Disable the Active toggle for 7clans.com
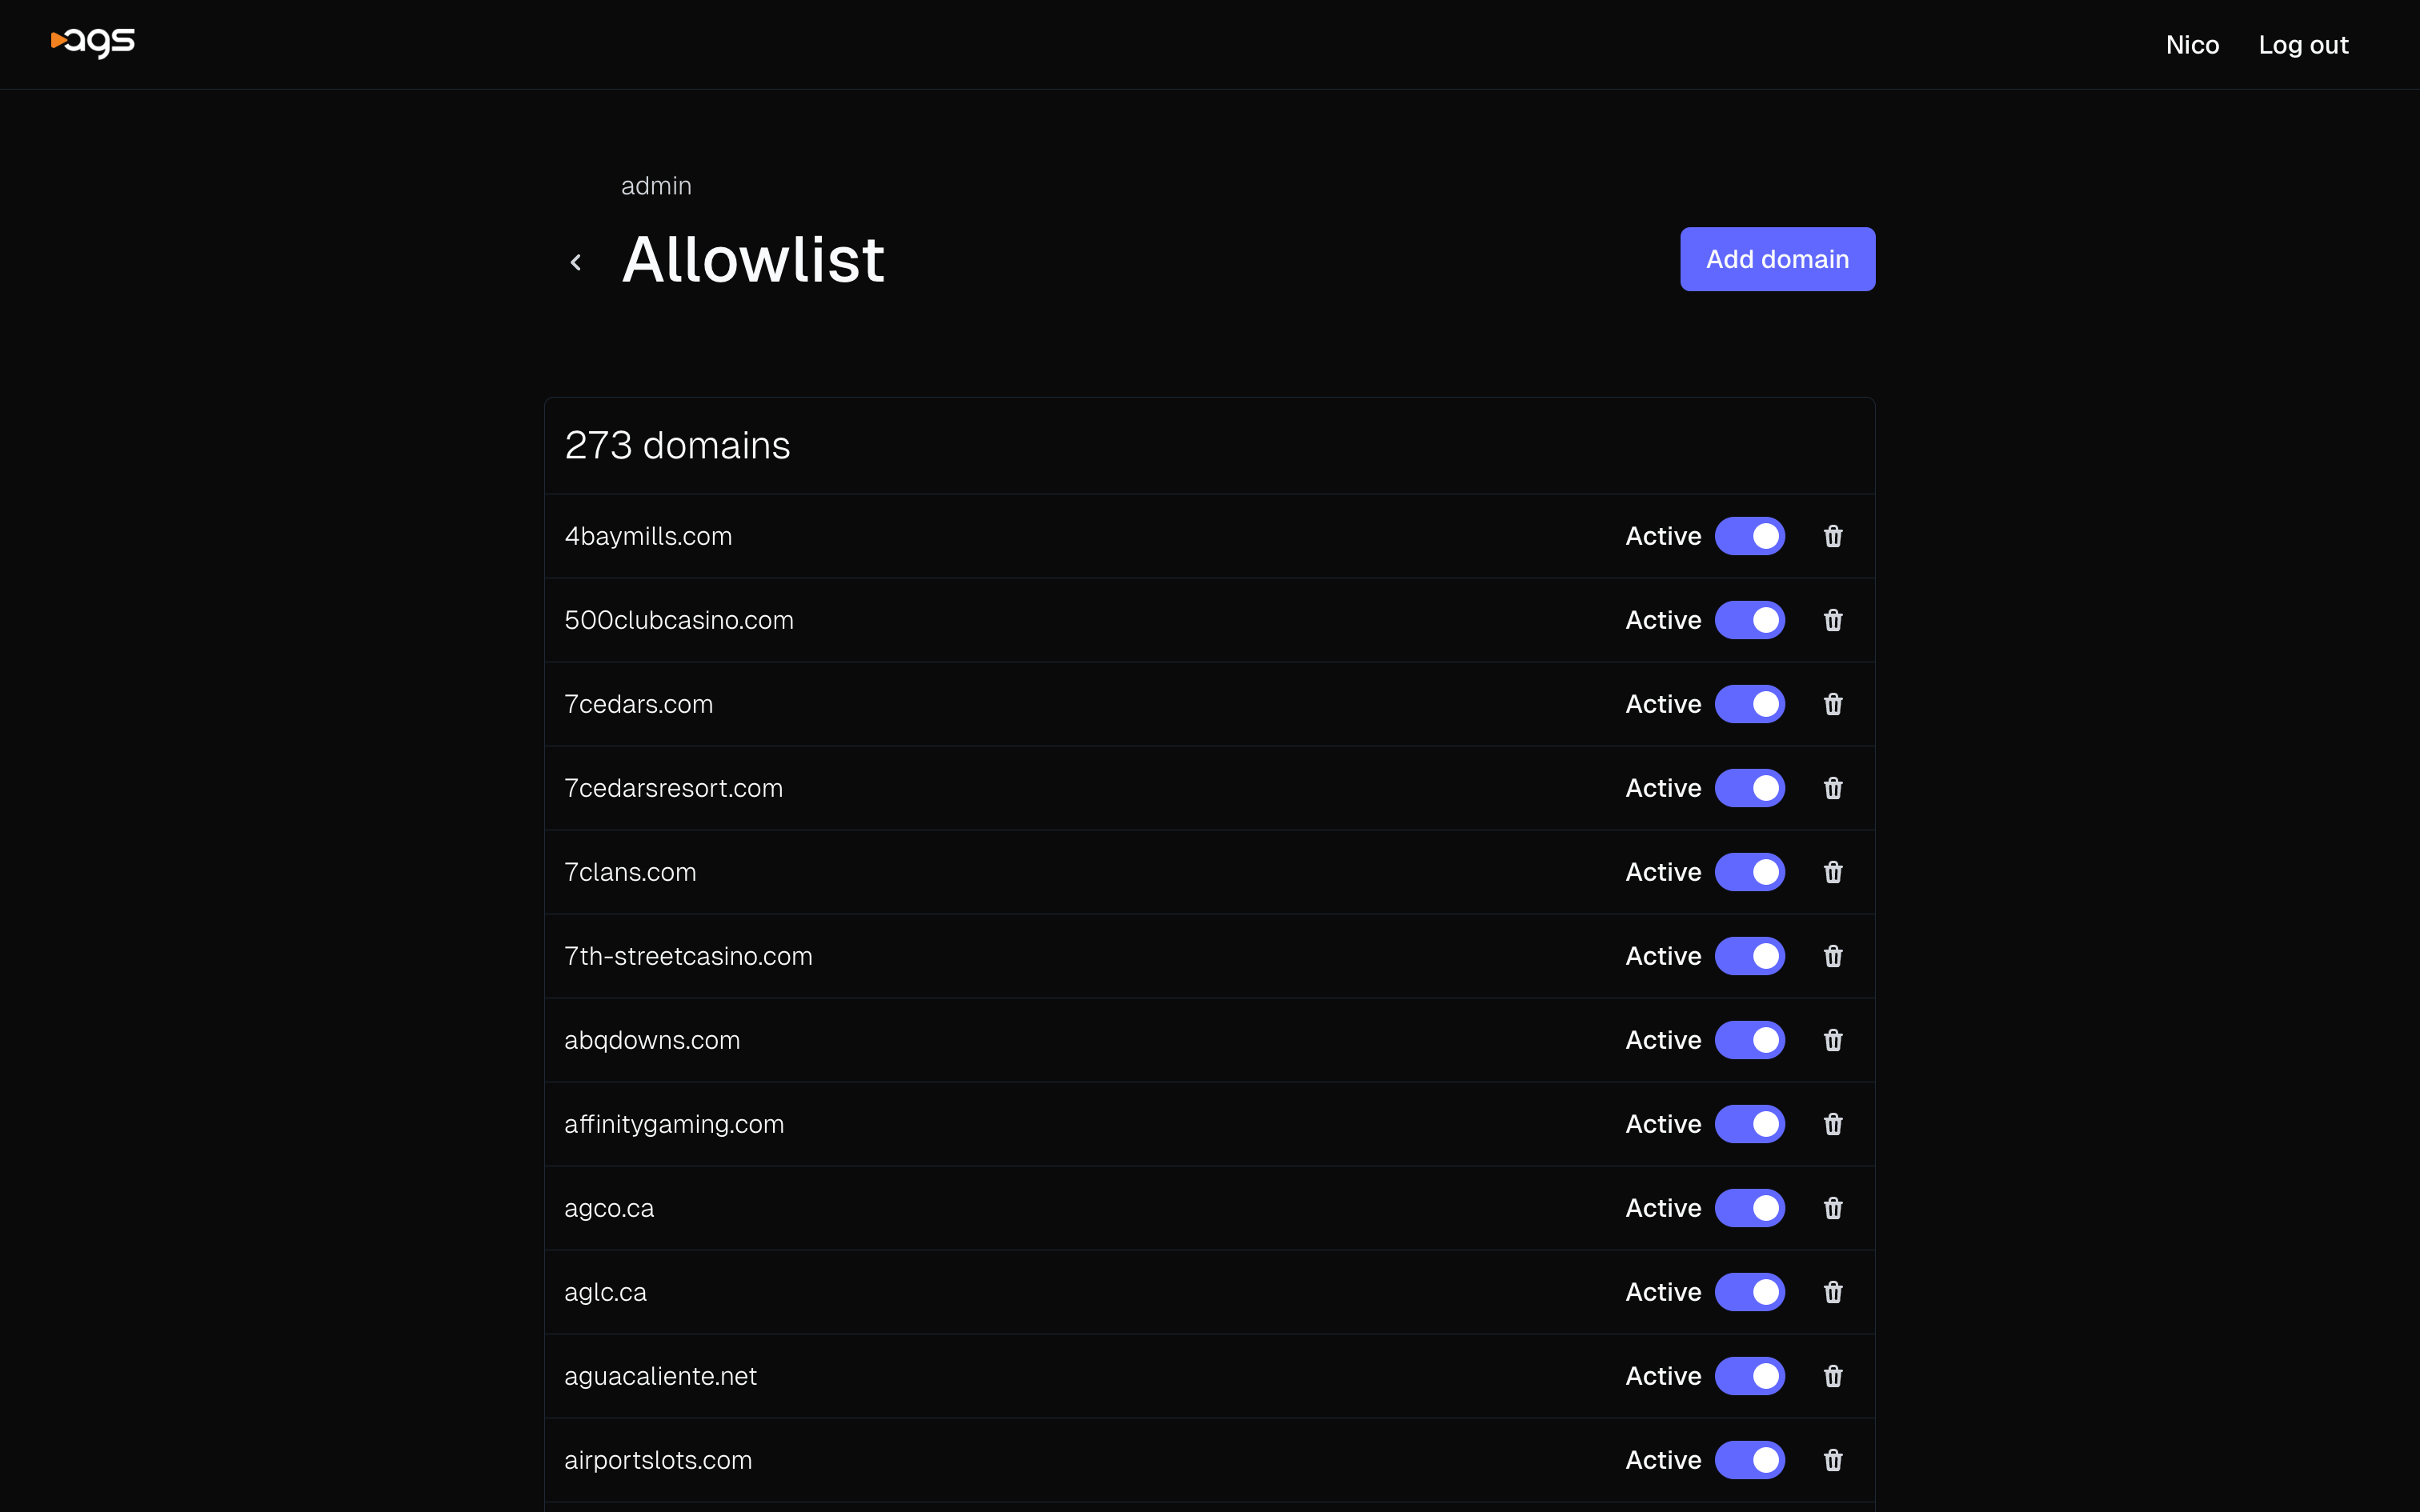This screenshot has height=1512, width=2420. pos(1749,872)
